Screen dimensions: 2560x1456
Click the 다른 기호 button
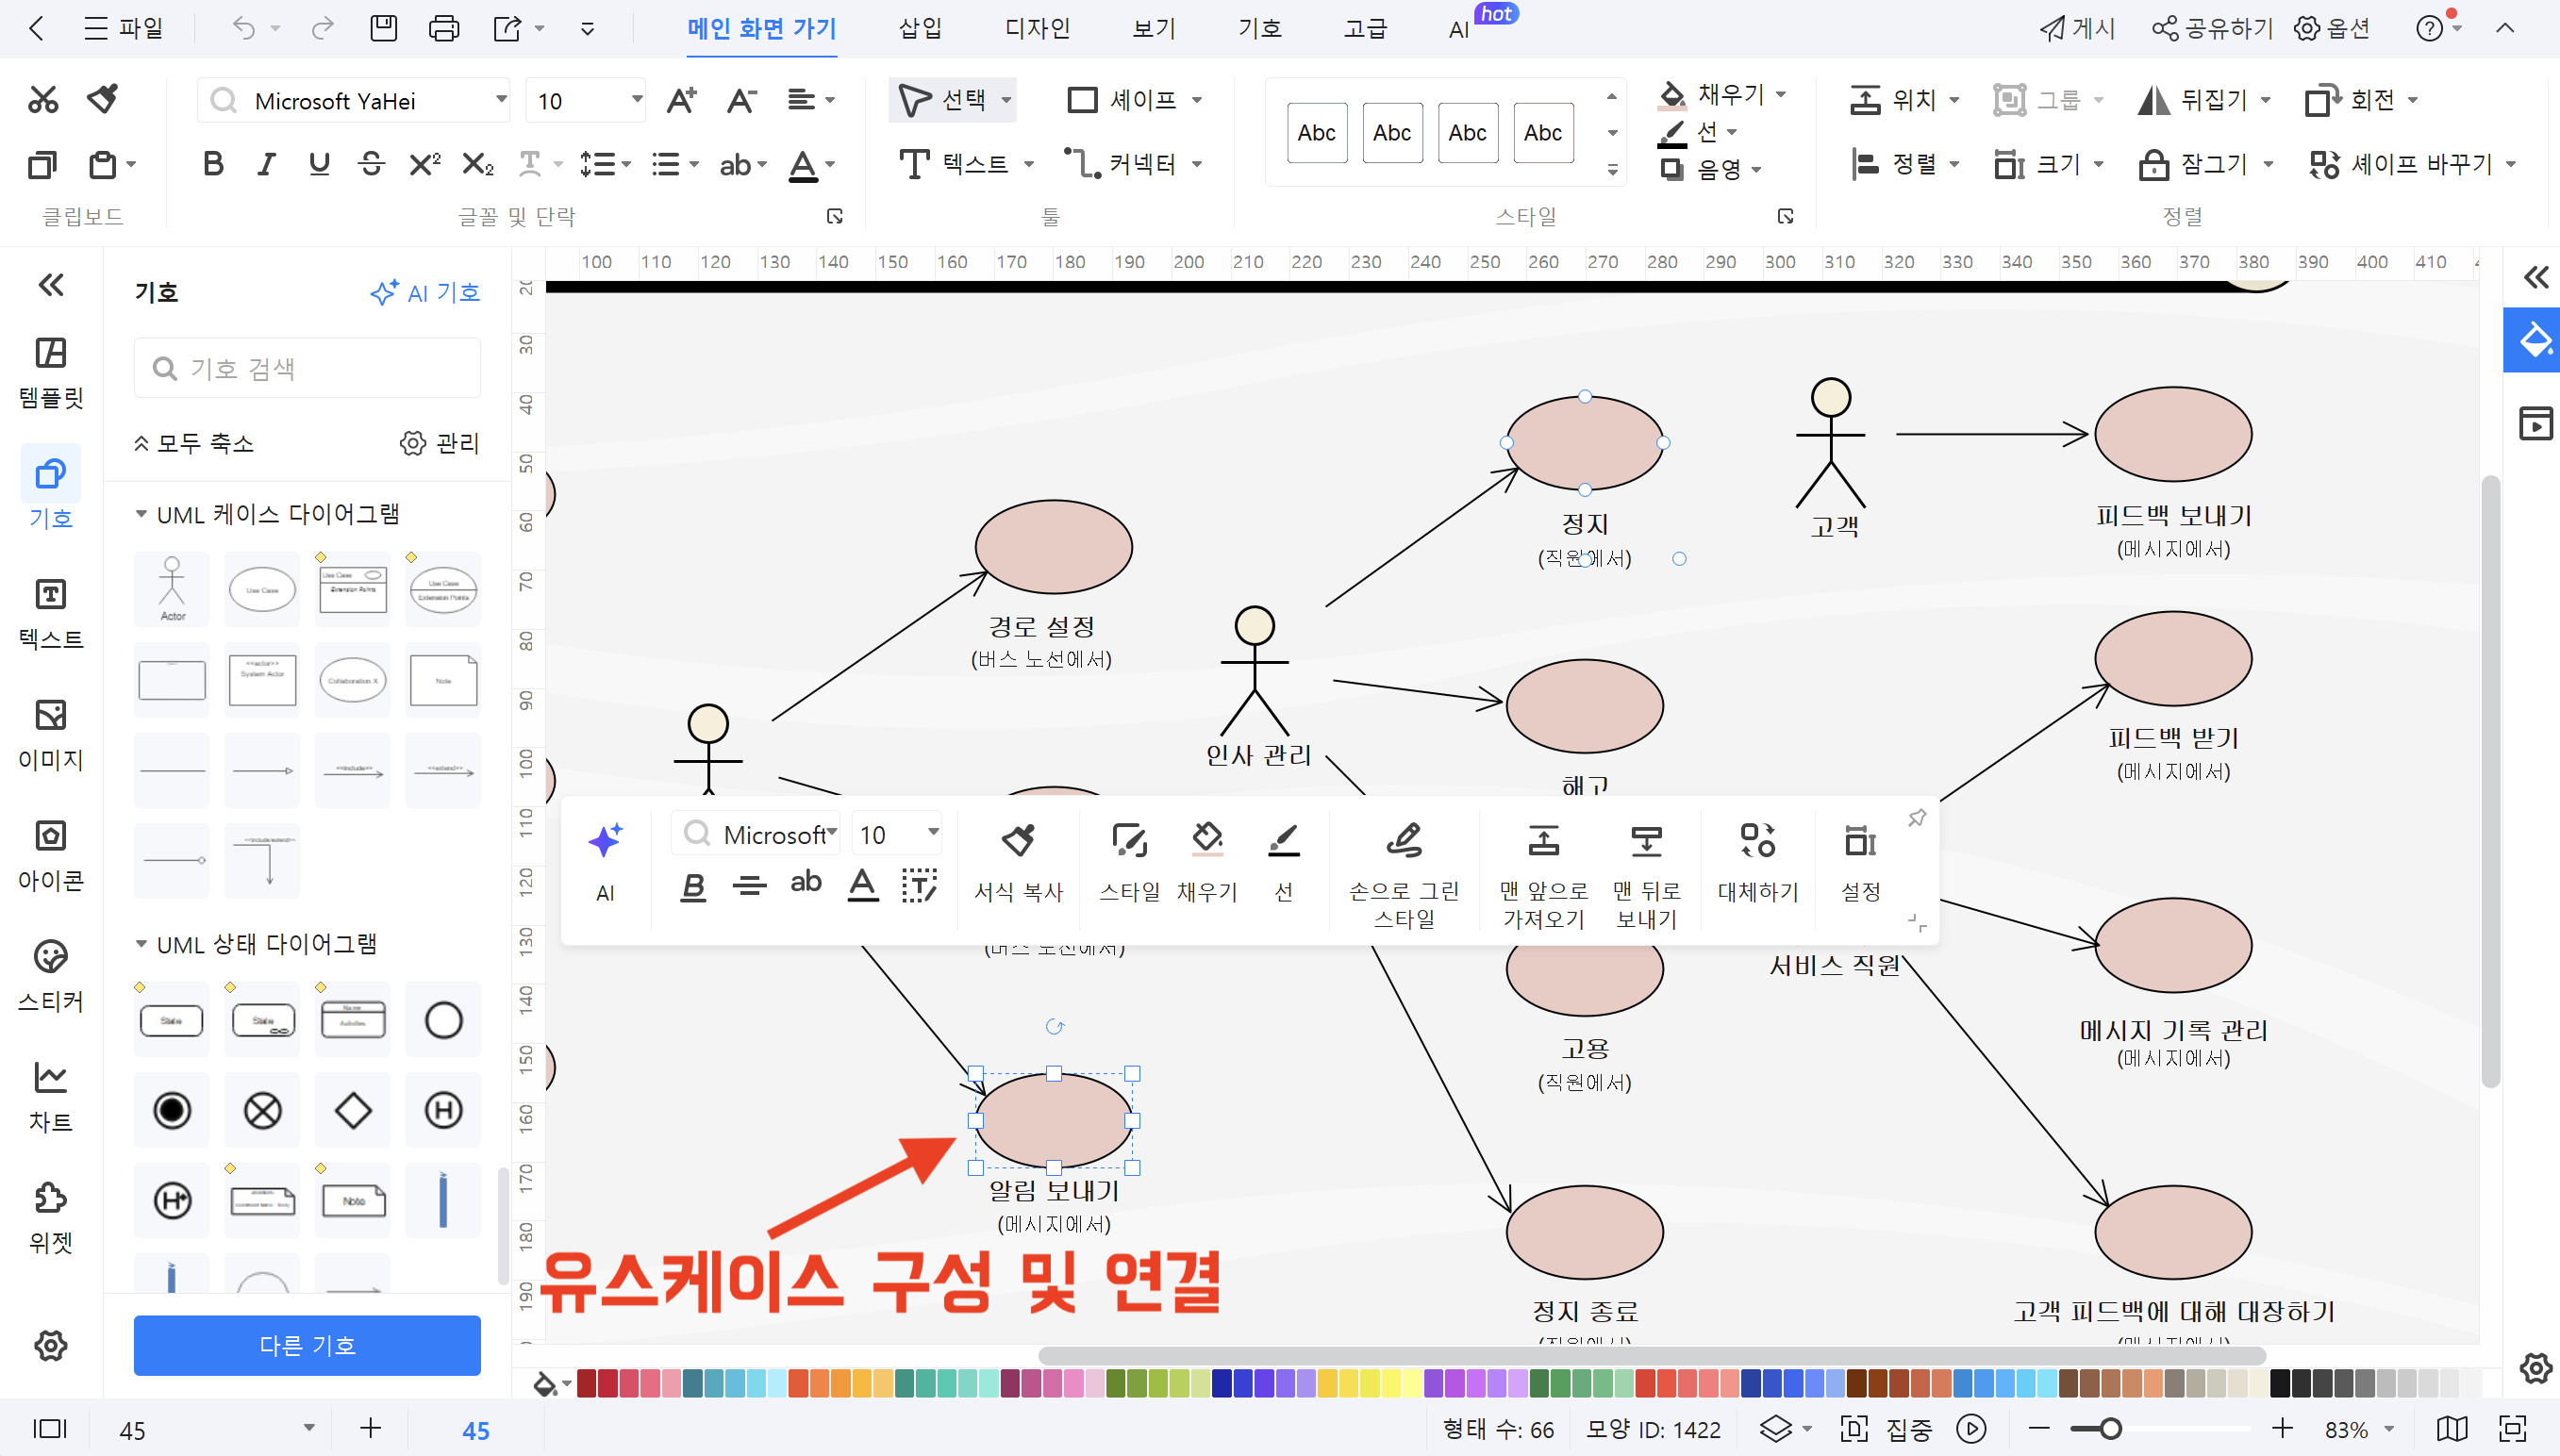[307, 1345]
